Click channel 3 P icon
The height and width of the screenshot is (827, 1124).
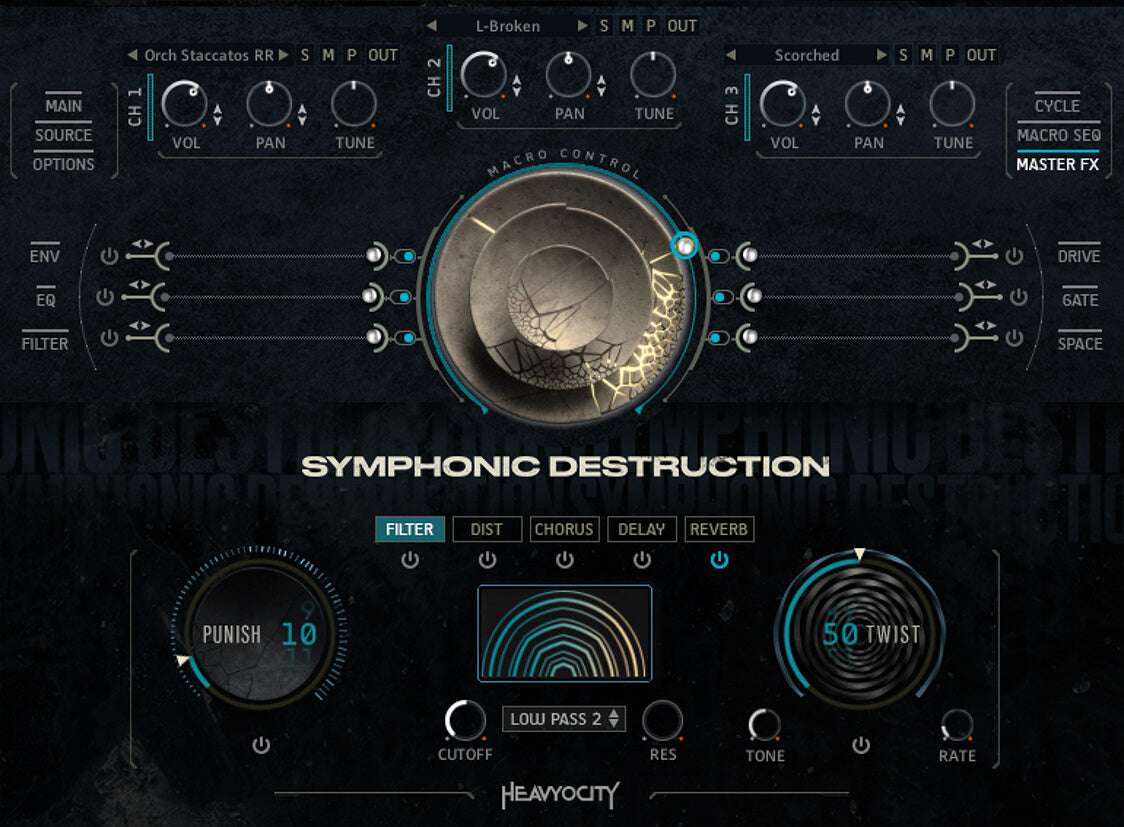(x=949, y=55)
